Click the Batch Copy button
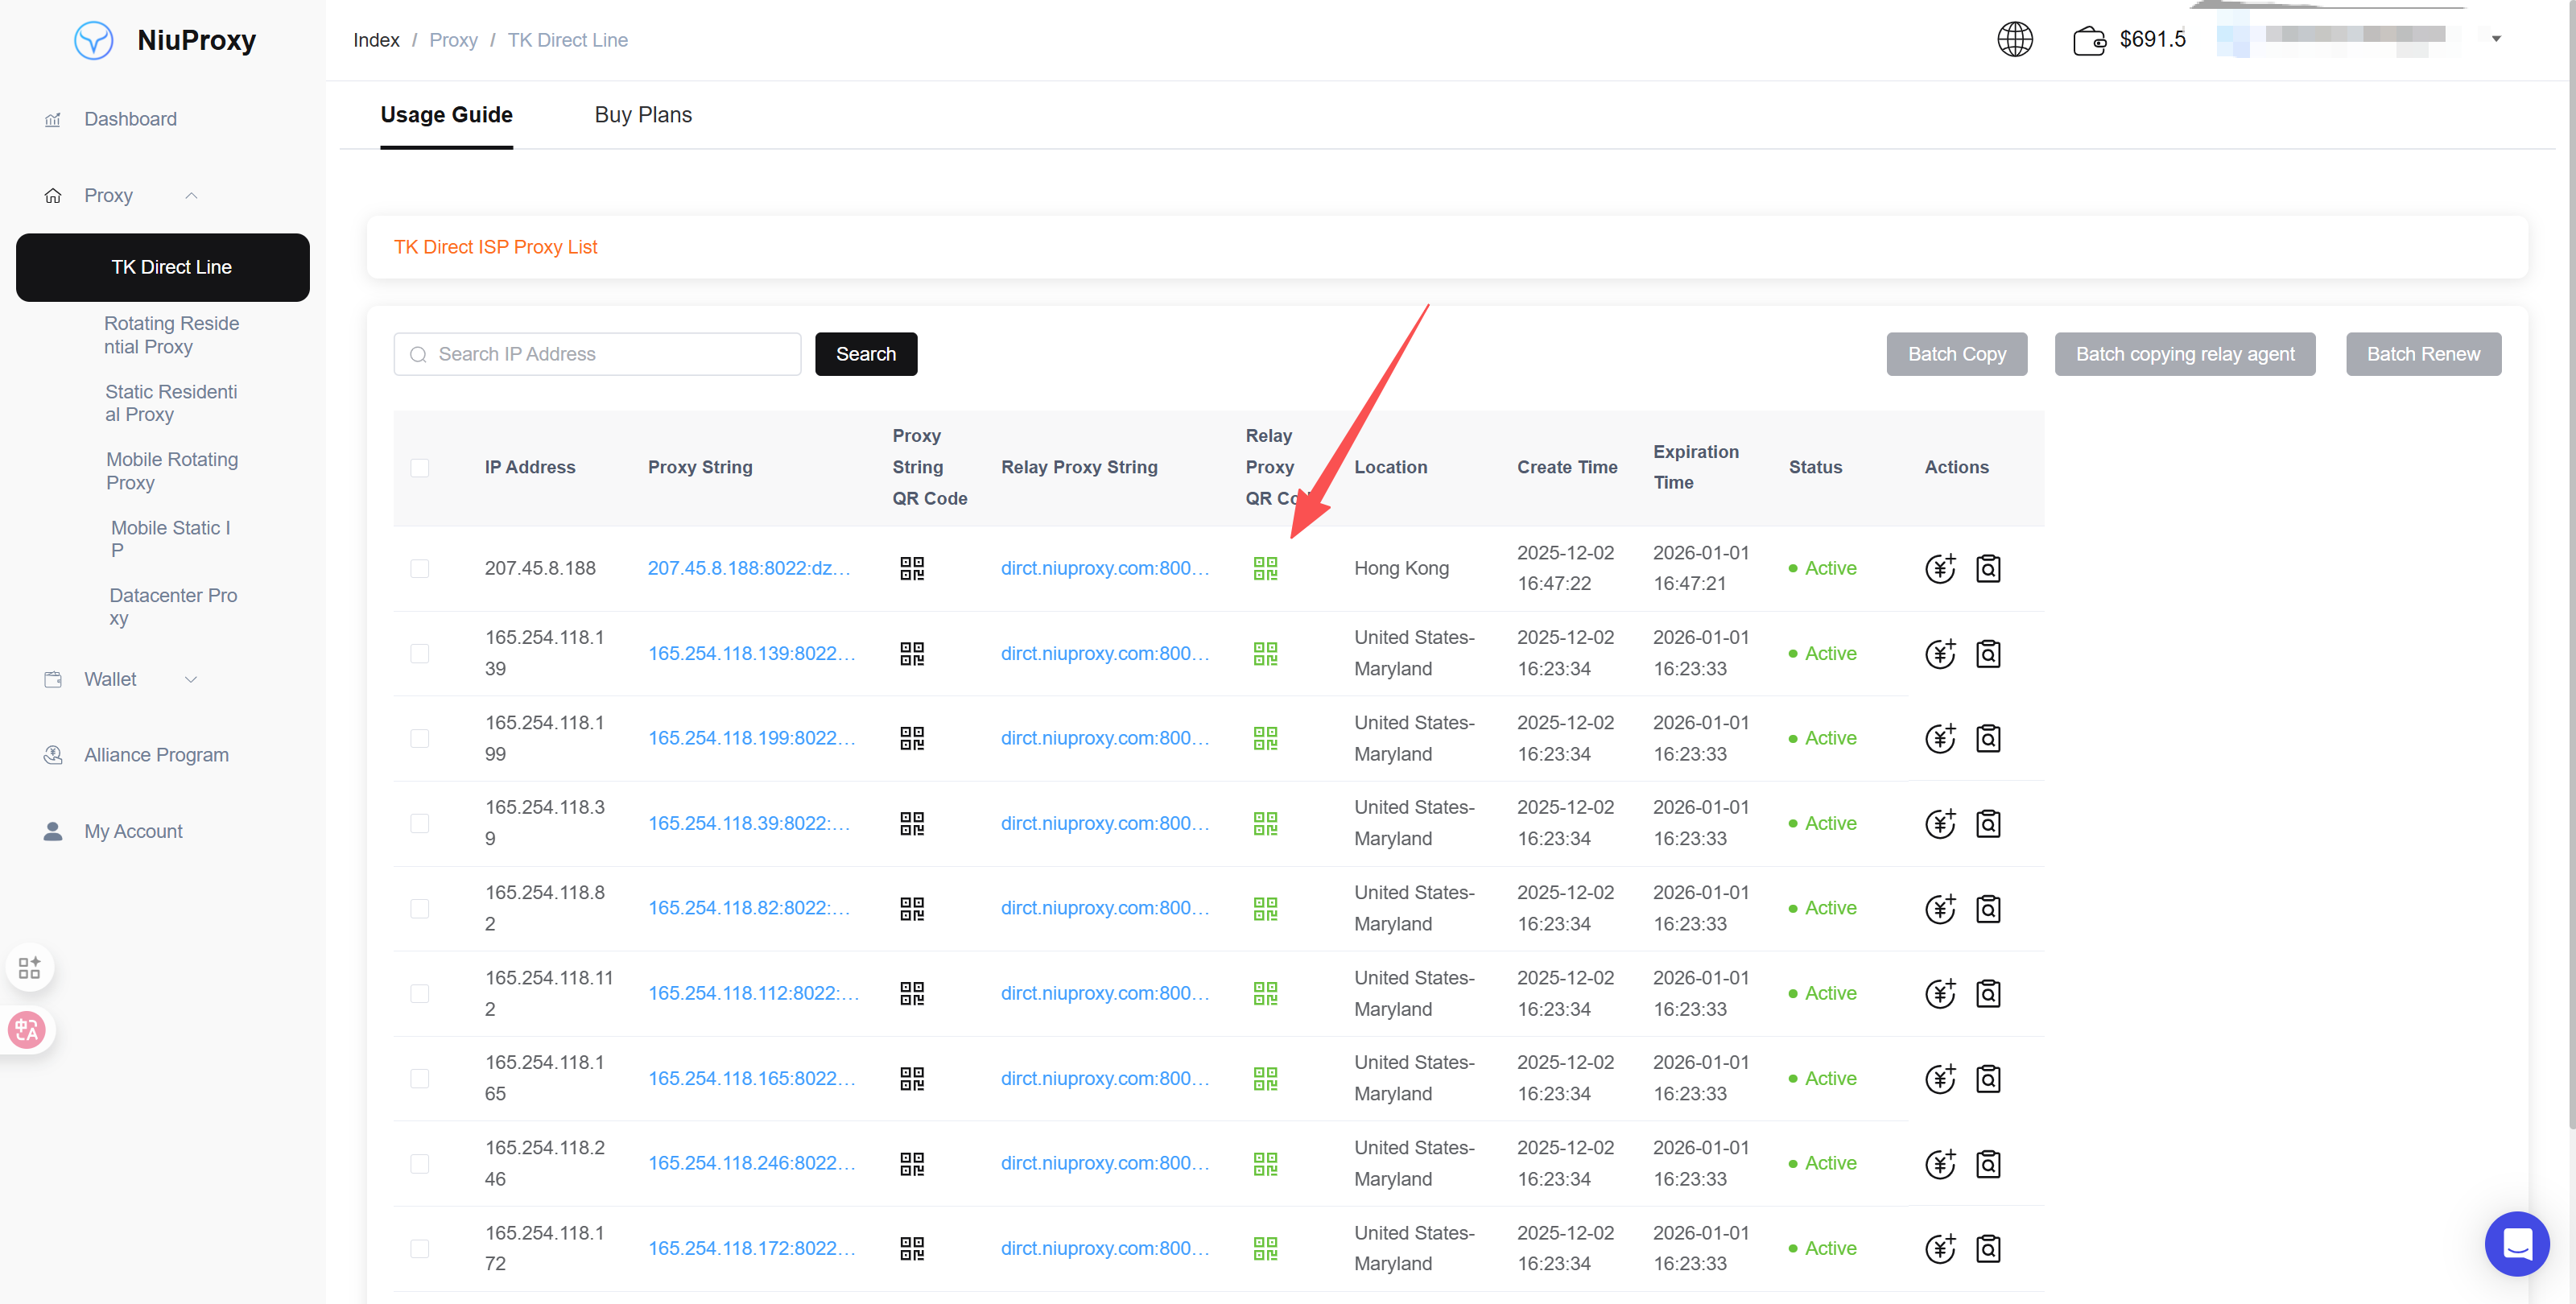 (x=1957, y=354)
